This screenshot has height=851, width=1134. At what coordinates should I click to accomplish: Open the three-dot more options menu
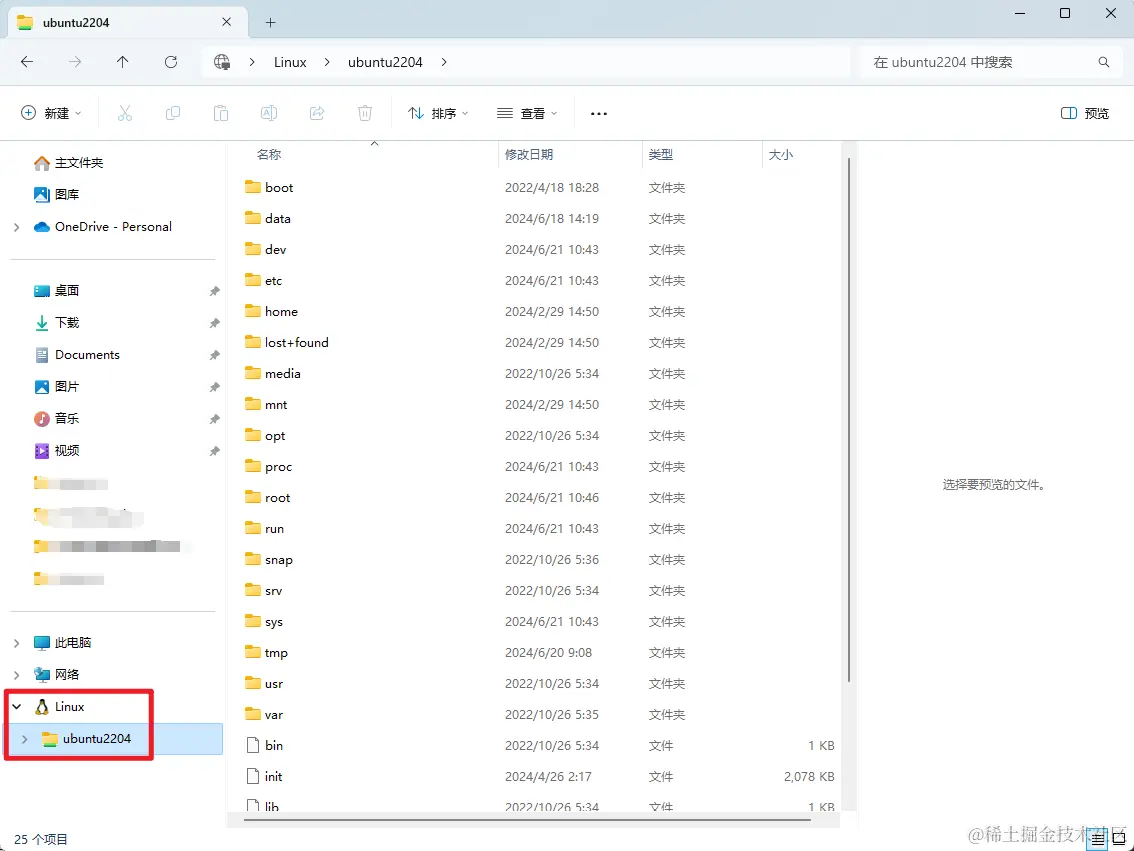[x=599, y=114]
